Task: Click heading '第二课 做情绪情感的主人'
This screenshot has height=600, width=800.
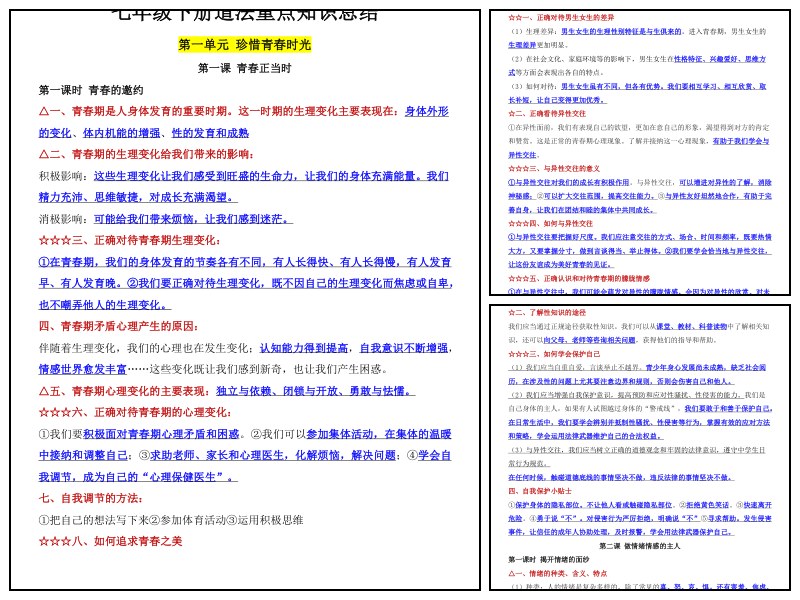Action: (x=639, y=546)
